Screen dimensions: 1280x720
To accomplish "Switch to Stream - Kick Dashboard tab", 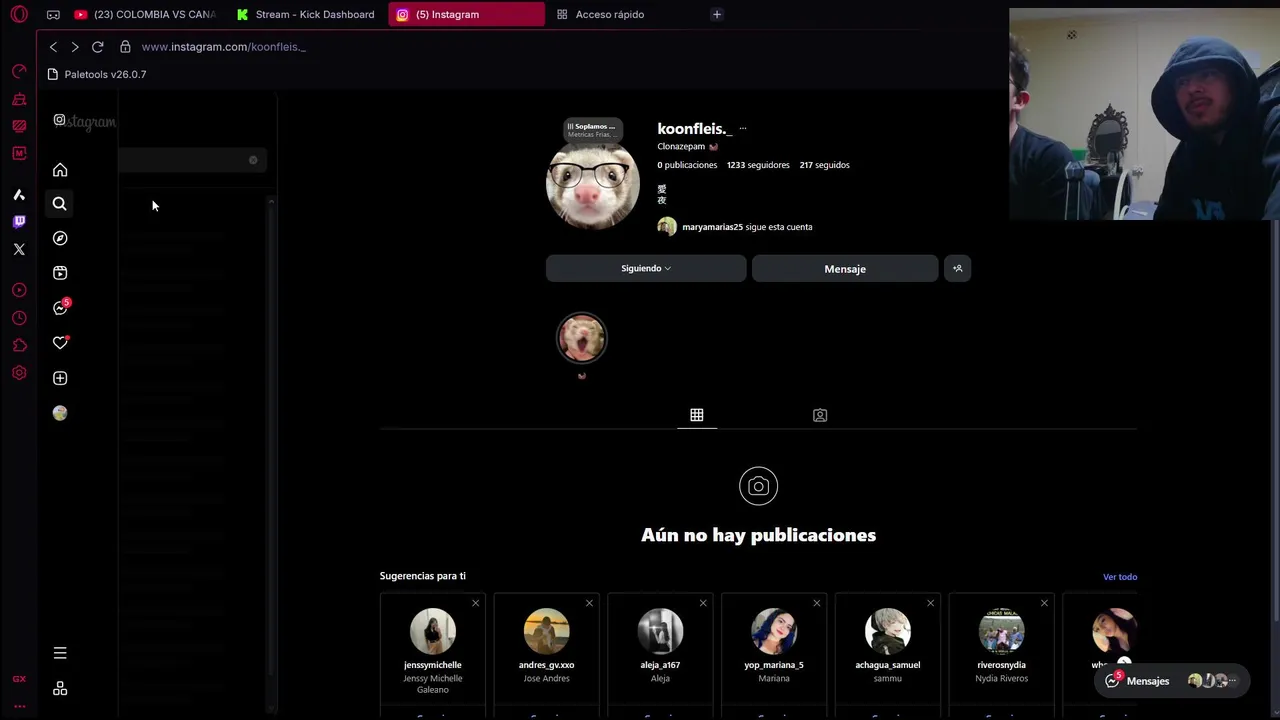I will (305, 14).
